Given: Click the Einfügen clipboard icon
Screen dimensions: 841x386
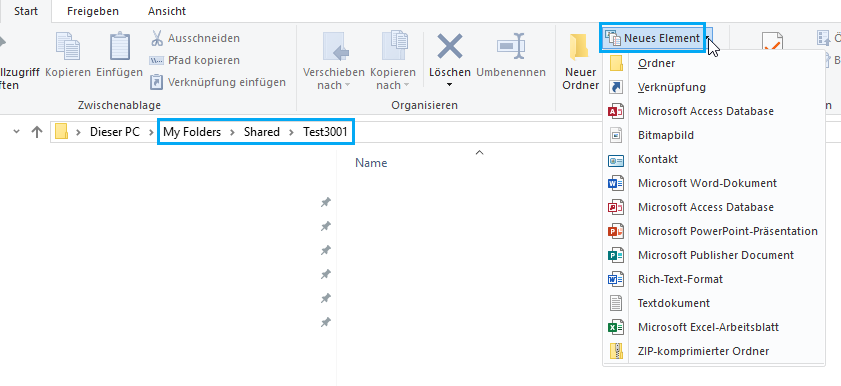Looking at the screenshot, I should (120, 47).
